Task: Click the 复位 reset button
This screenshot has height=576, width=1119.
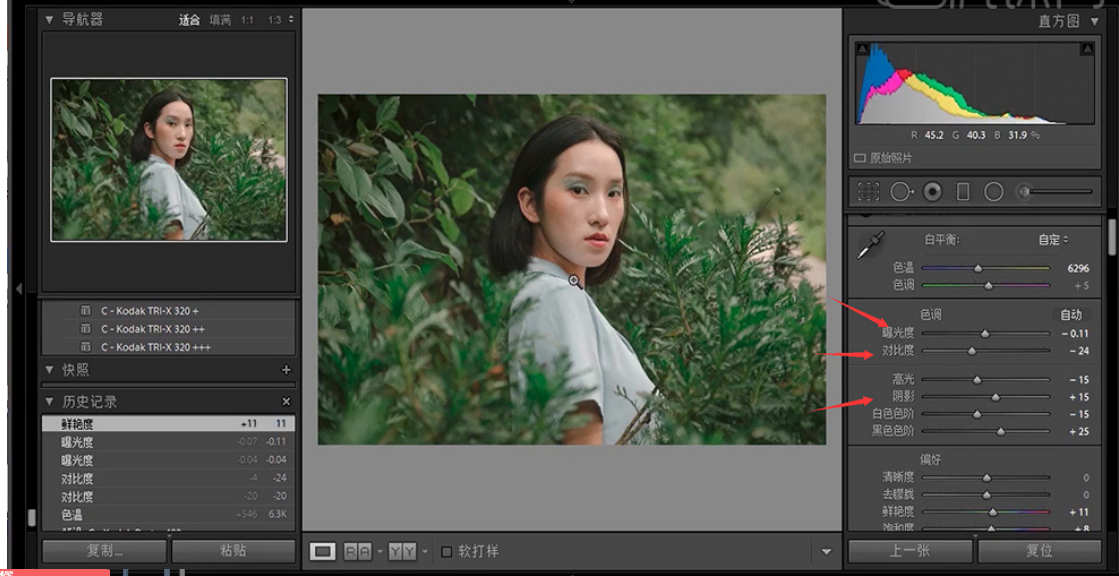Action: coord(1040,550)
